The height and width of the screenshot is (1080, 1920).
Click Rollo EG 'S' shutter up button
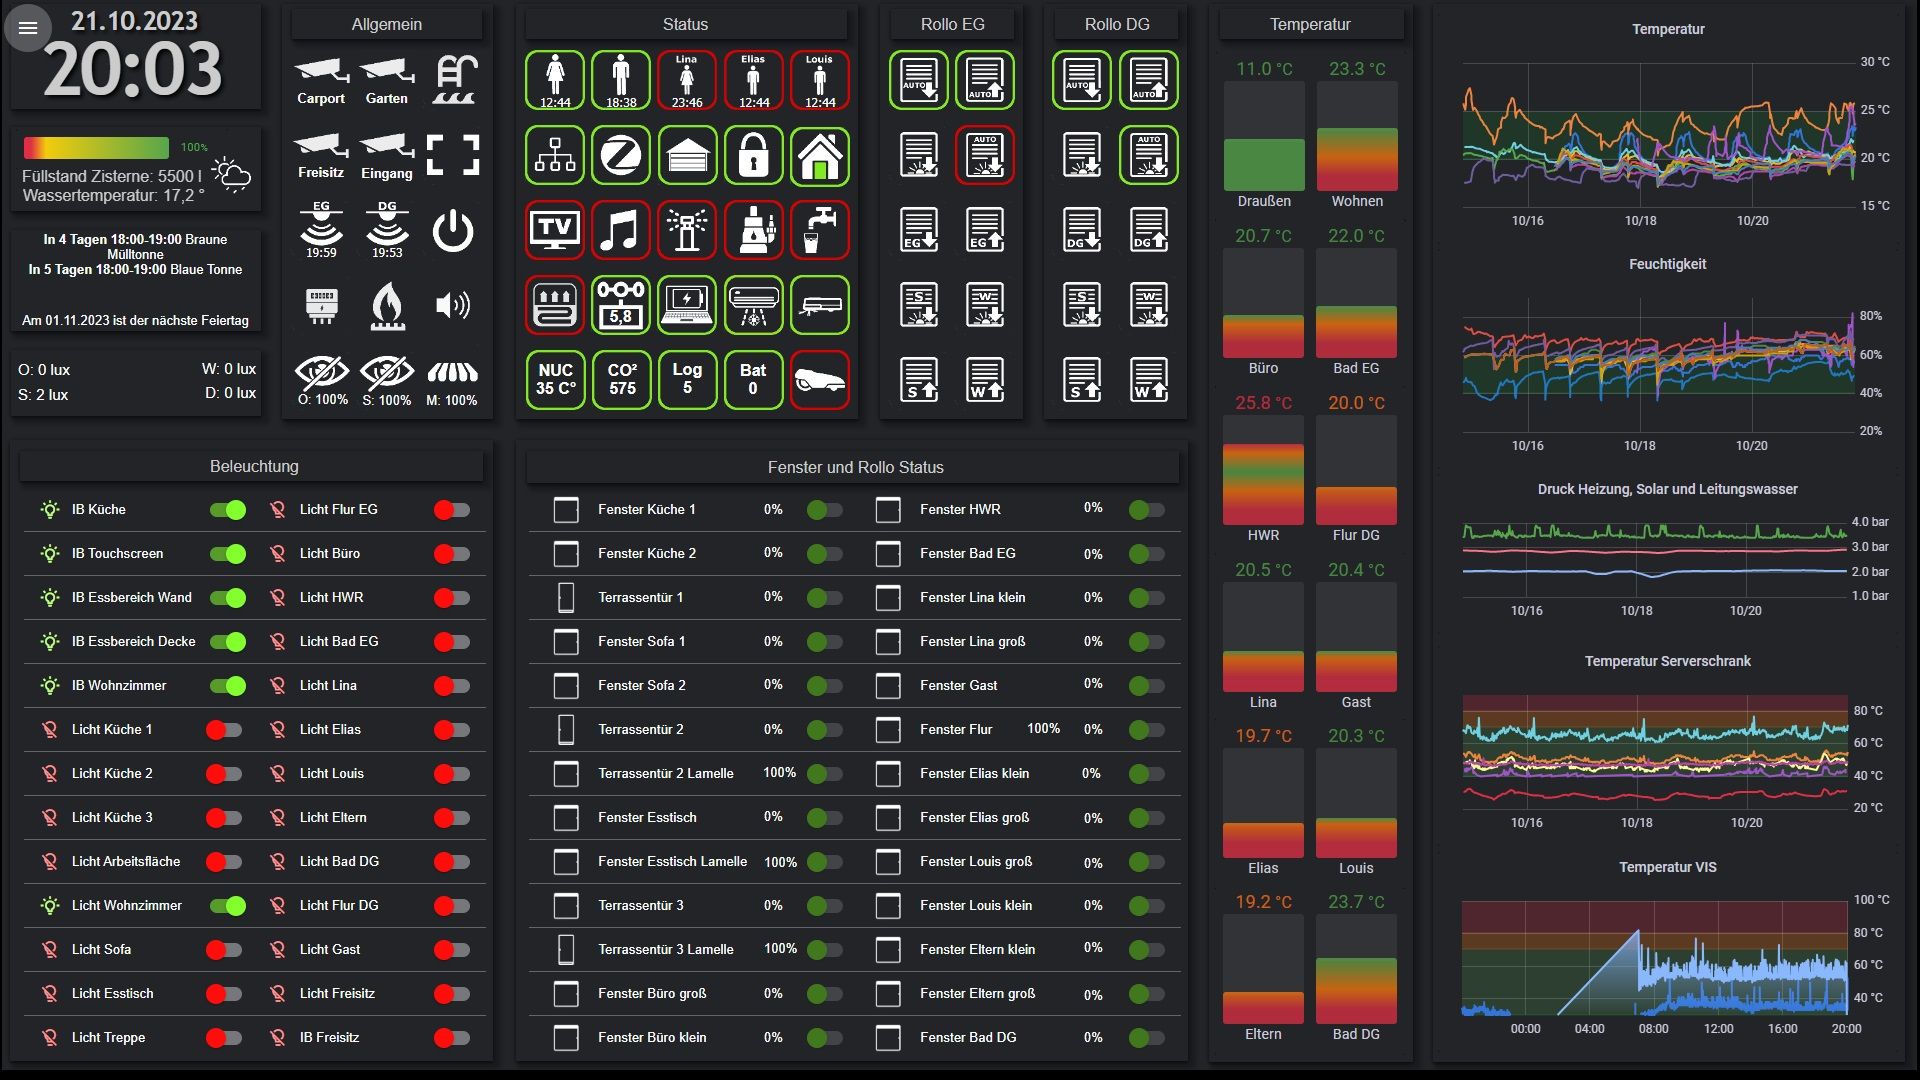[x=919, y=380]
